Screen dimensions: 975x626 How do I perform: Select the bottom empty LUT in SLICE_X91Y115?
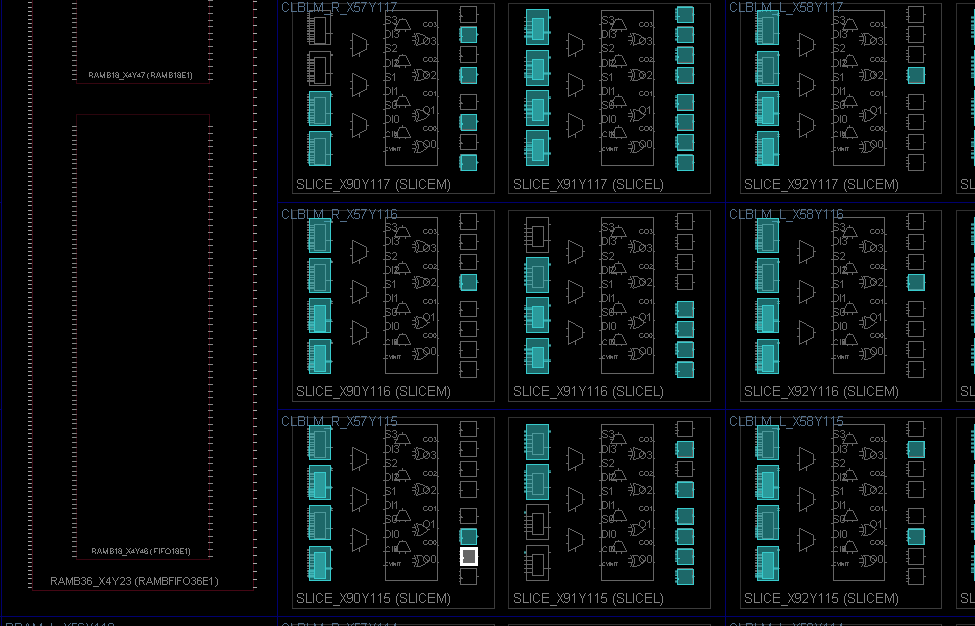537,563
